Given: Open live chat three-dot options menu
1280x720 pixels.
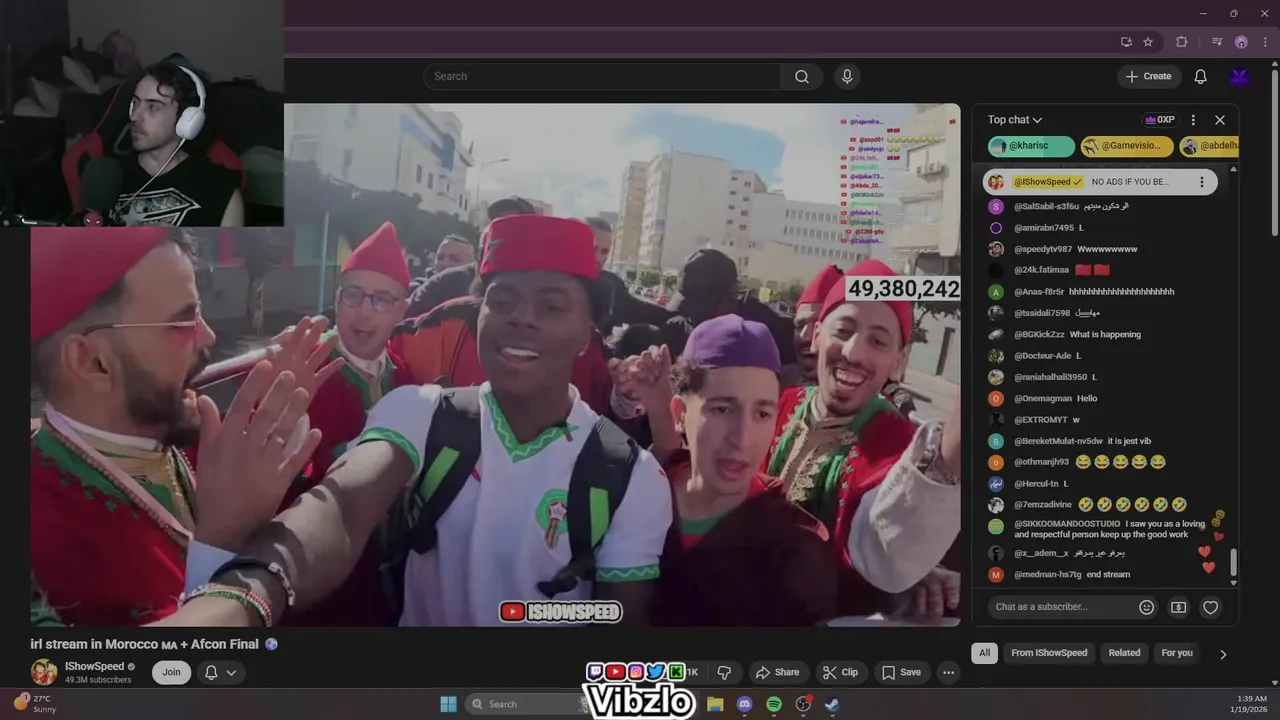Looking at the screenshot, I should coord(1193,120).
